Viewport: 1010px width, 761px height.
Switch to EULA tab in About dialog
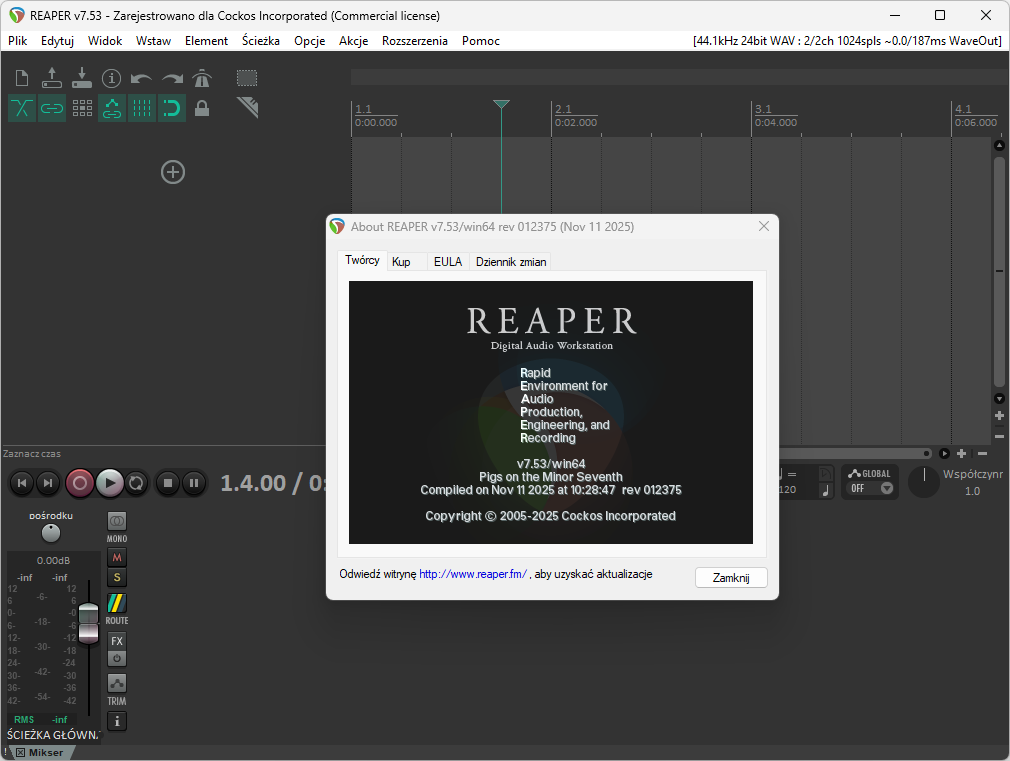(x=448, y=262)
